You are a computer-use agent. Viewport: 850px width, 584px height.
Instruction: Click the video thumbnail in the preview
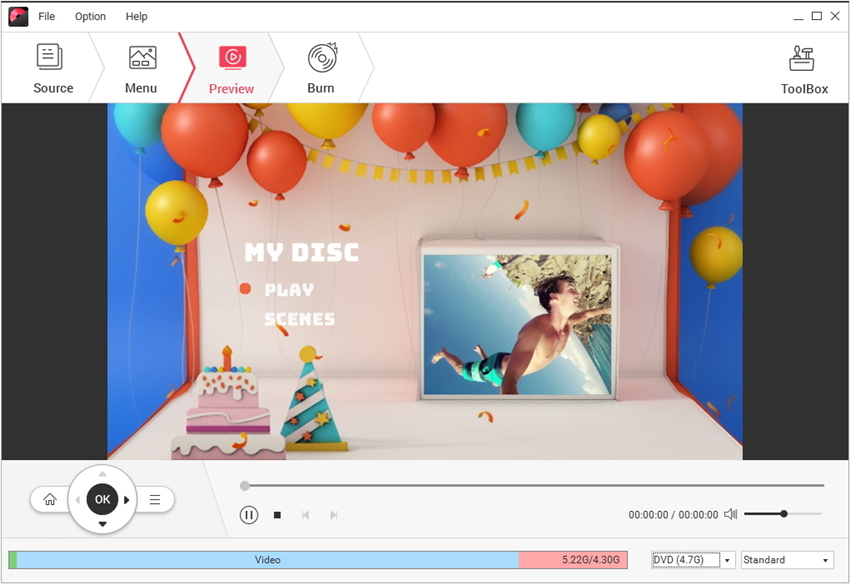pyautogui.click(x=517, y=322)
